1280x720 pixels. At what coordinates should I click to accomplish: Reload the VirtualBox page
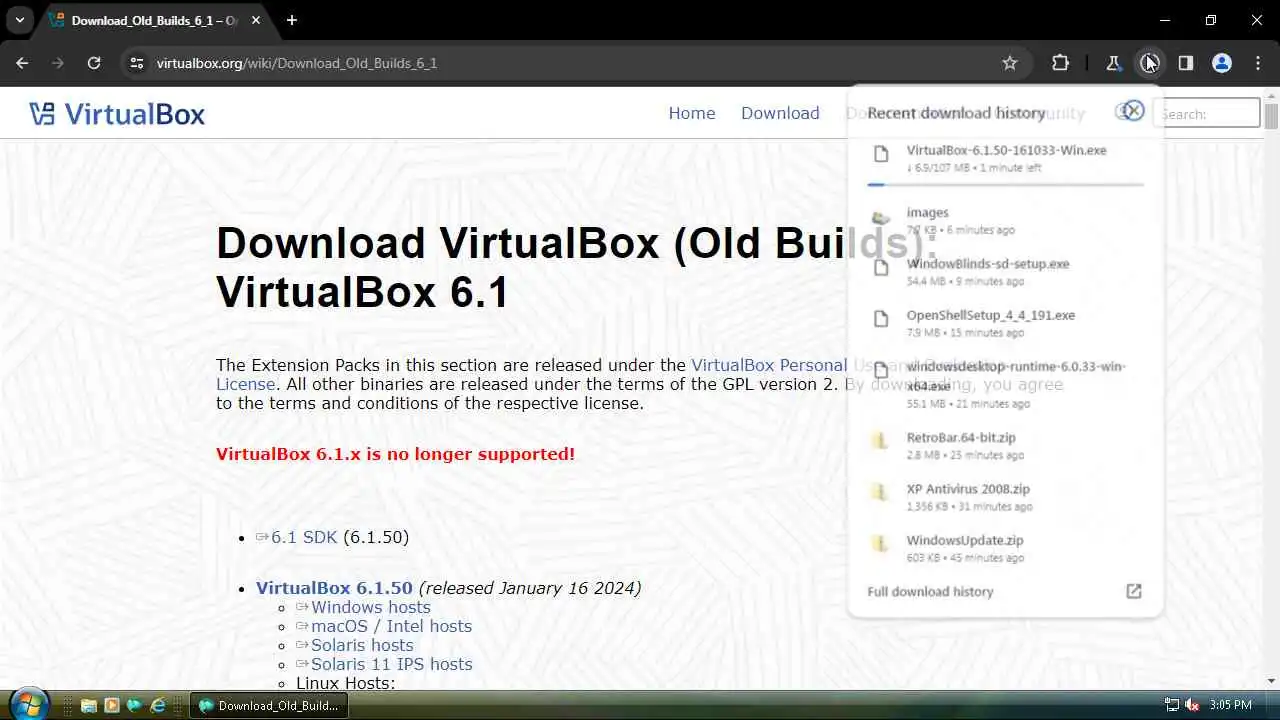94,63
